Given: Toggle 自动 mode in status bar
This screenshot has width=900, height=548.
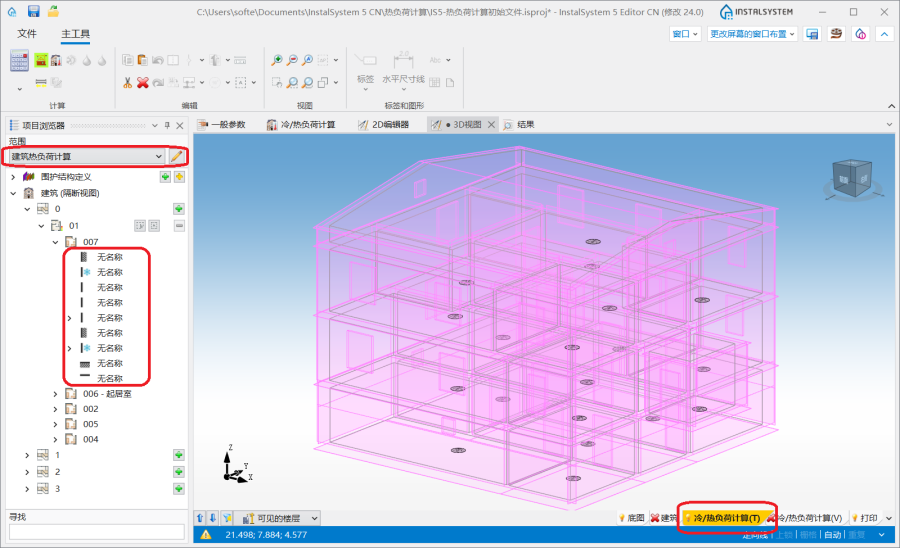Looking at the screenshot, I should (831, 535).
